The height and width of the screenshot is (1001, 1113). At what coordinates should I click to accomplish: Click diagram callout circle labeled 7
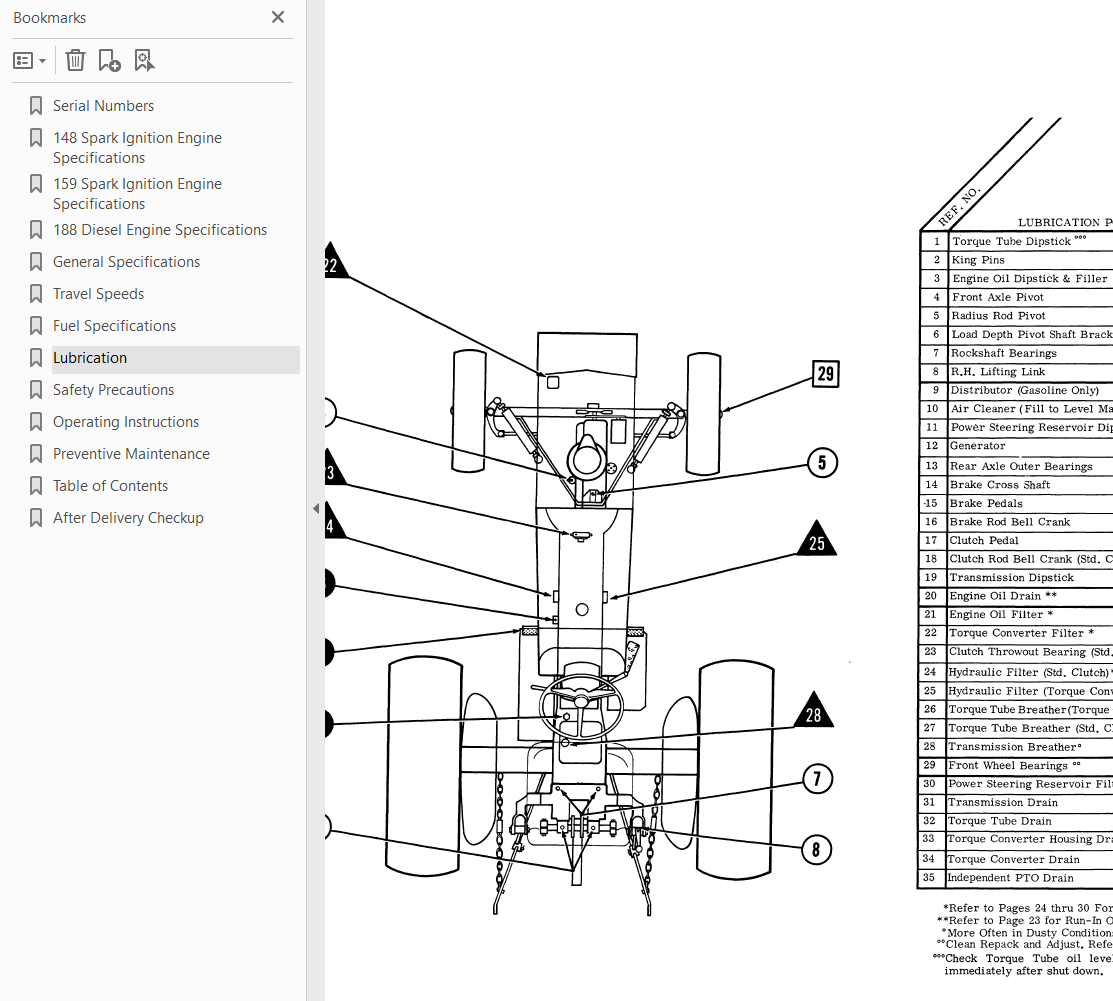[817, 779]
